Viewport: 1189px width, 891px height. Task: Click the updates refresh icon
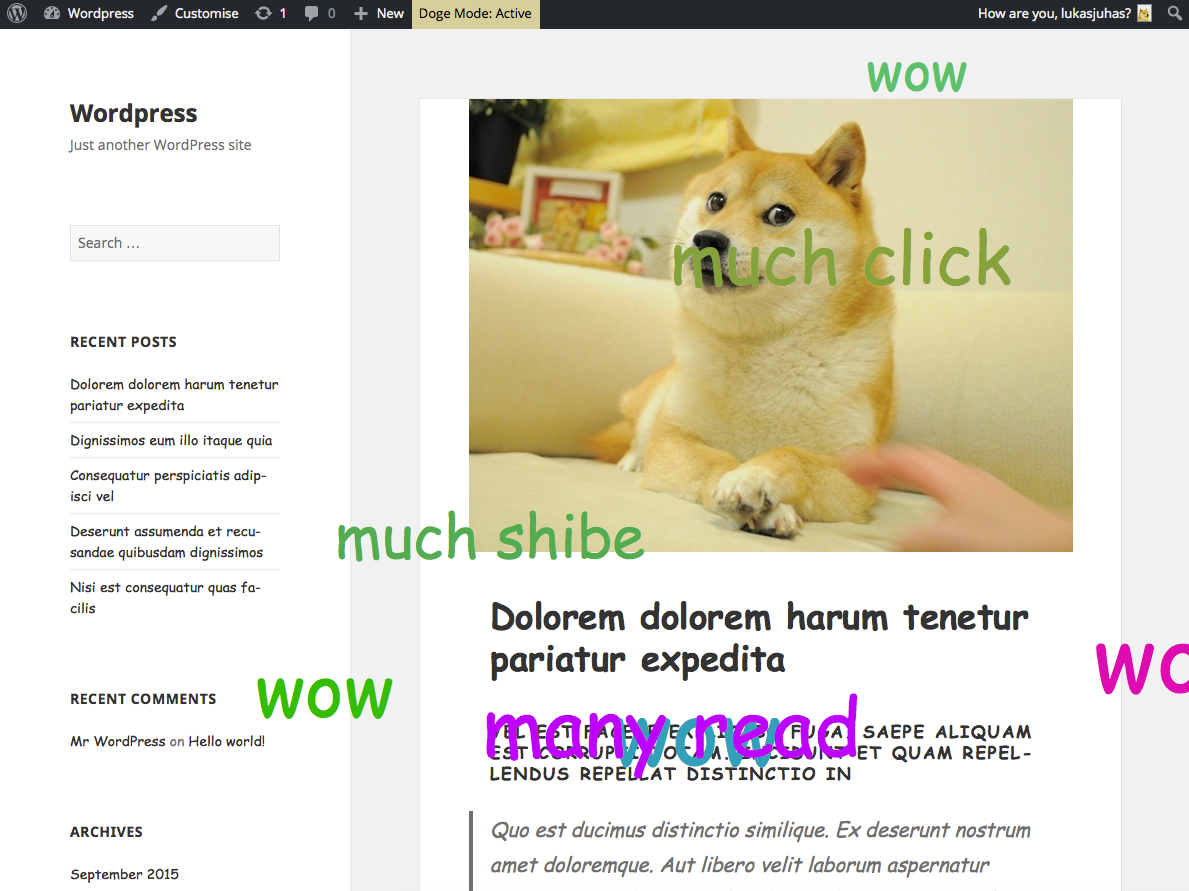pos(263,14)
